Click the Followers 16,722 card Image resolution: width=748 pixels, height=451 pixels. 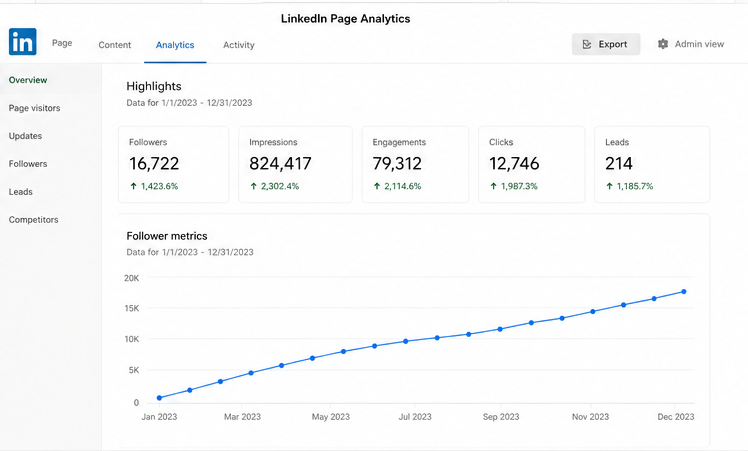tap(174, 165)
